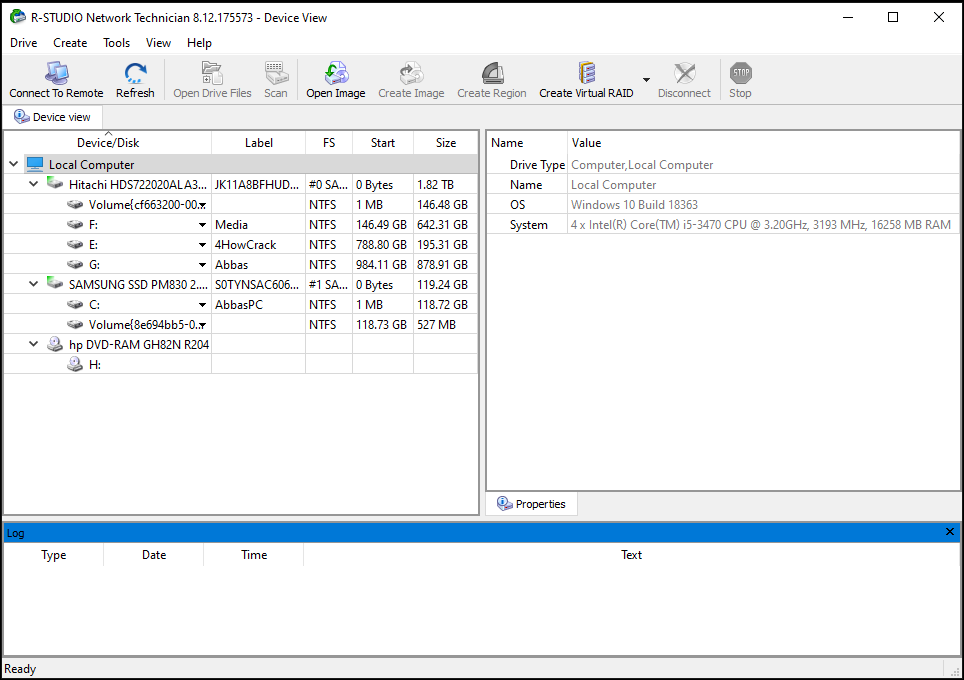964x680 pixels.
Task: Collapse the Local Computer tree node
Action: point(14,165)
